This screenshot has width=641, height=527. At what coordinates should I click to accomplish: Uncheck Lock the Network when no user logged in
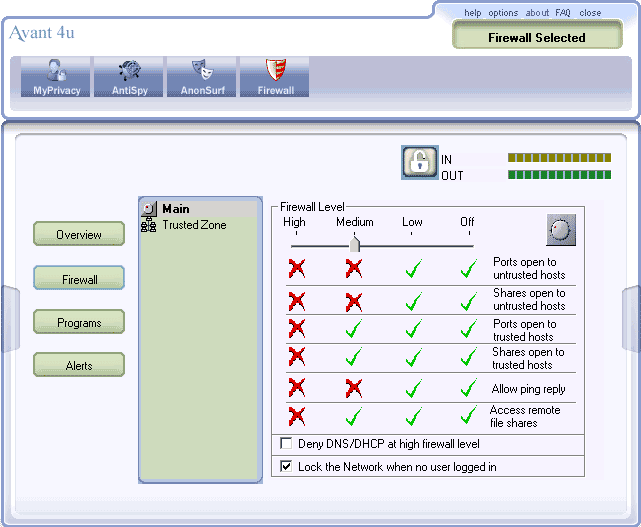tap(286, 466)
